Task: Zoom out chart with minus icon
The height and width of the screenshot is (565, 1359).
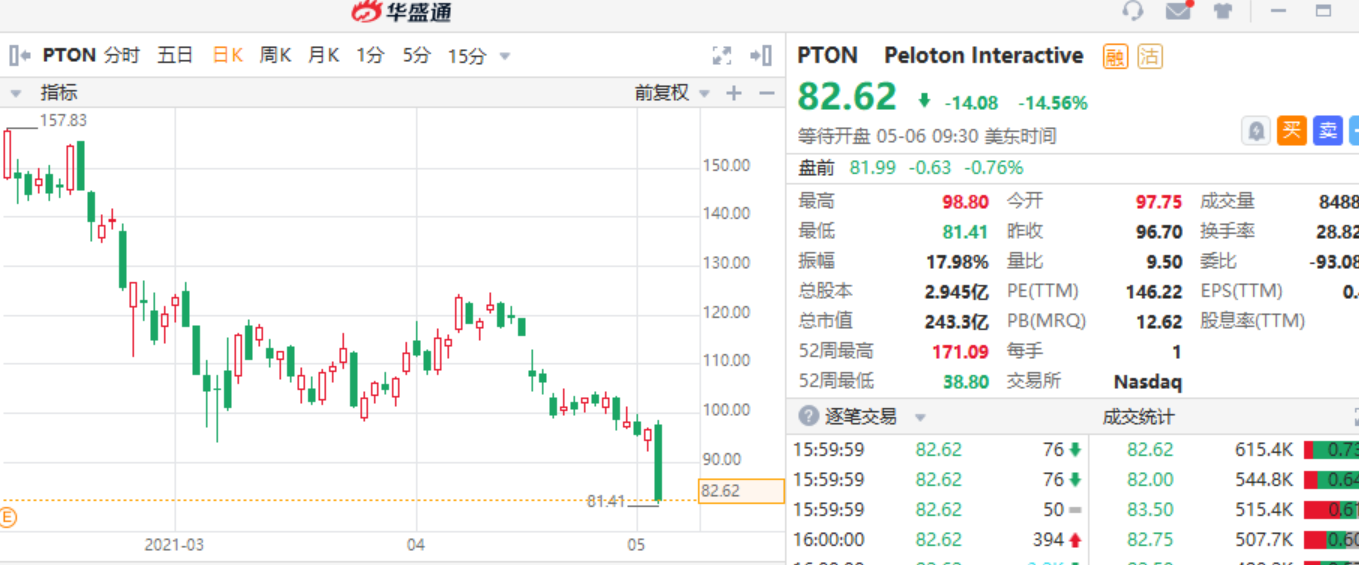Action: click(767, 93)
